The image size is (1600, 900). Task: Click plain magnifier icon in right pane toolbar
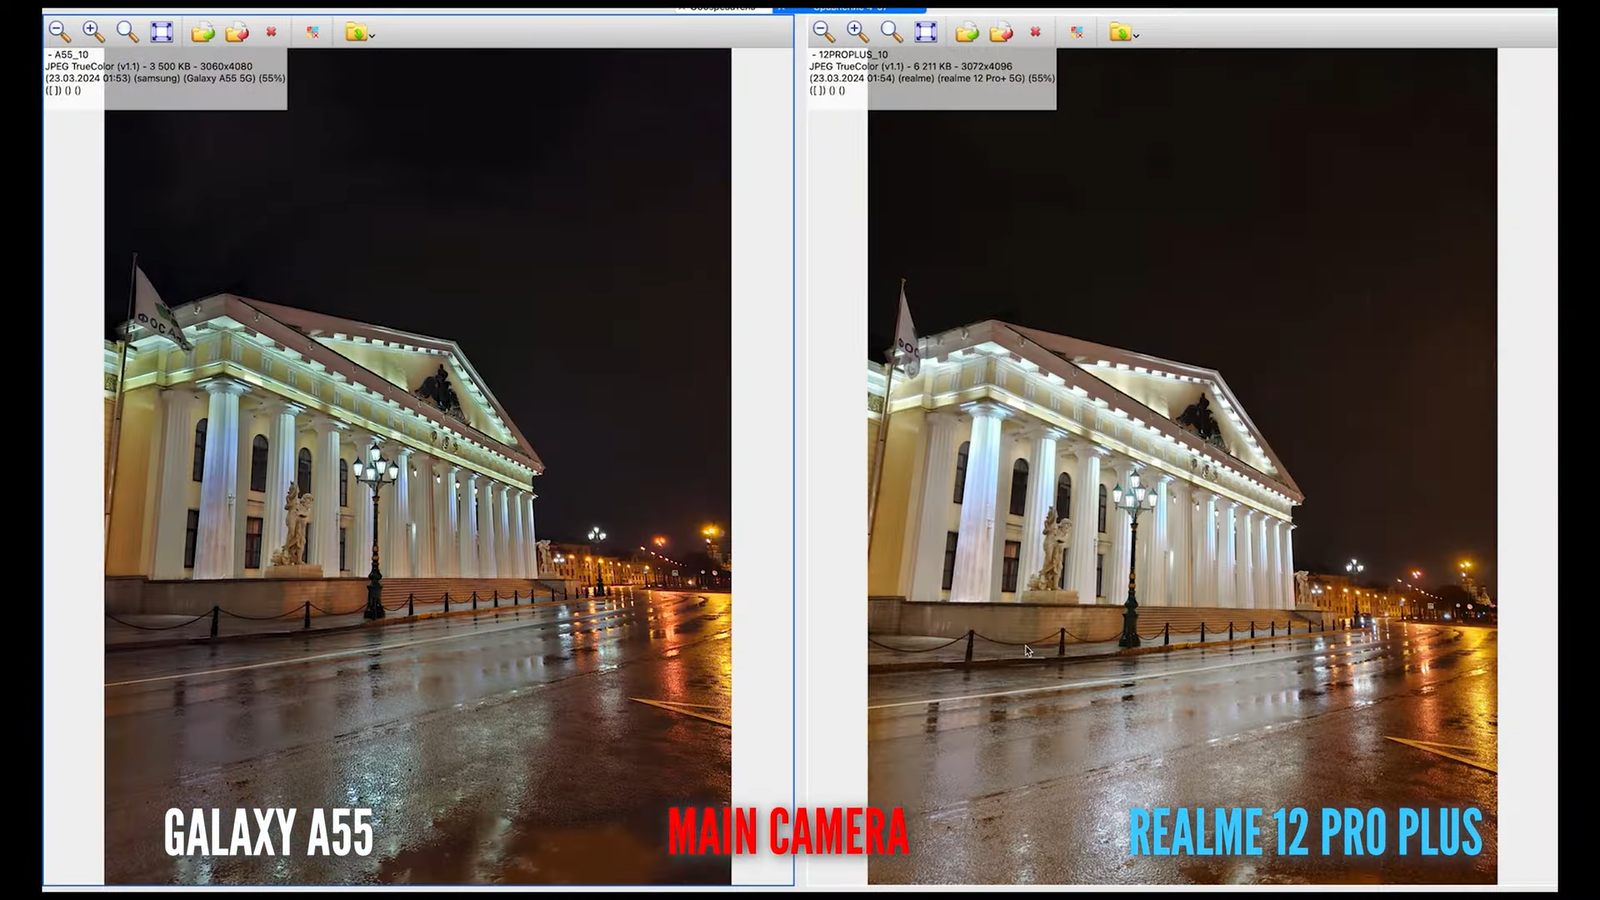(x=892, y=32)
